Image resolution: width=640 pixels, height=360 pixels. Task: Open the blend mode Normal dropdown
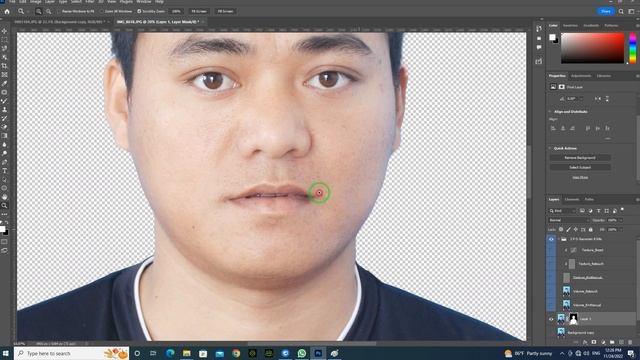[568, 220]
